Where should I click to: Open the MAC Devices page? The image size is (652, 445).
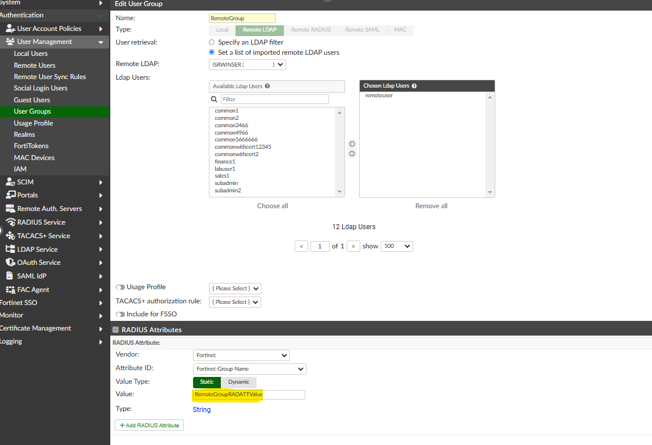34,158
